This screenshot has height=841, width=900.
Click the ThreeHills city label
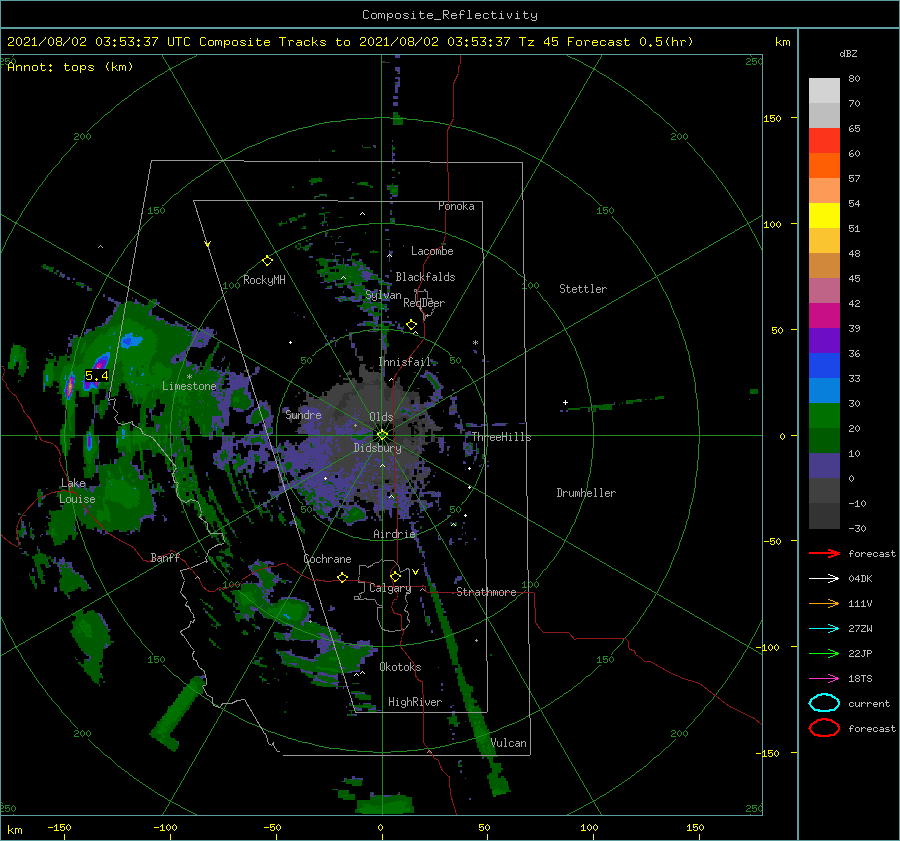[x=502, y=437]
